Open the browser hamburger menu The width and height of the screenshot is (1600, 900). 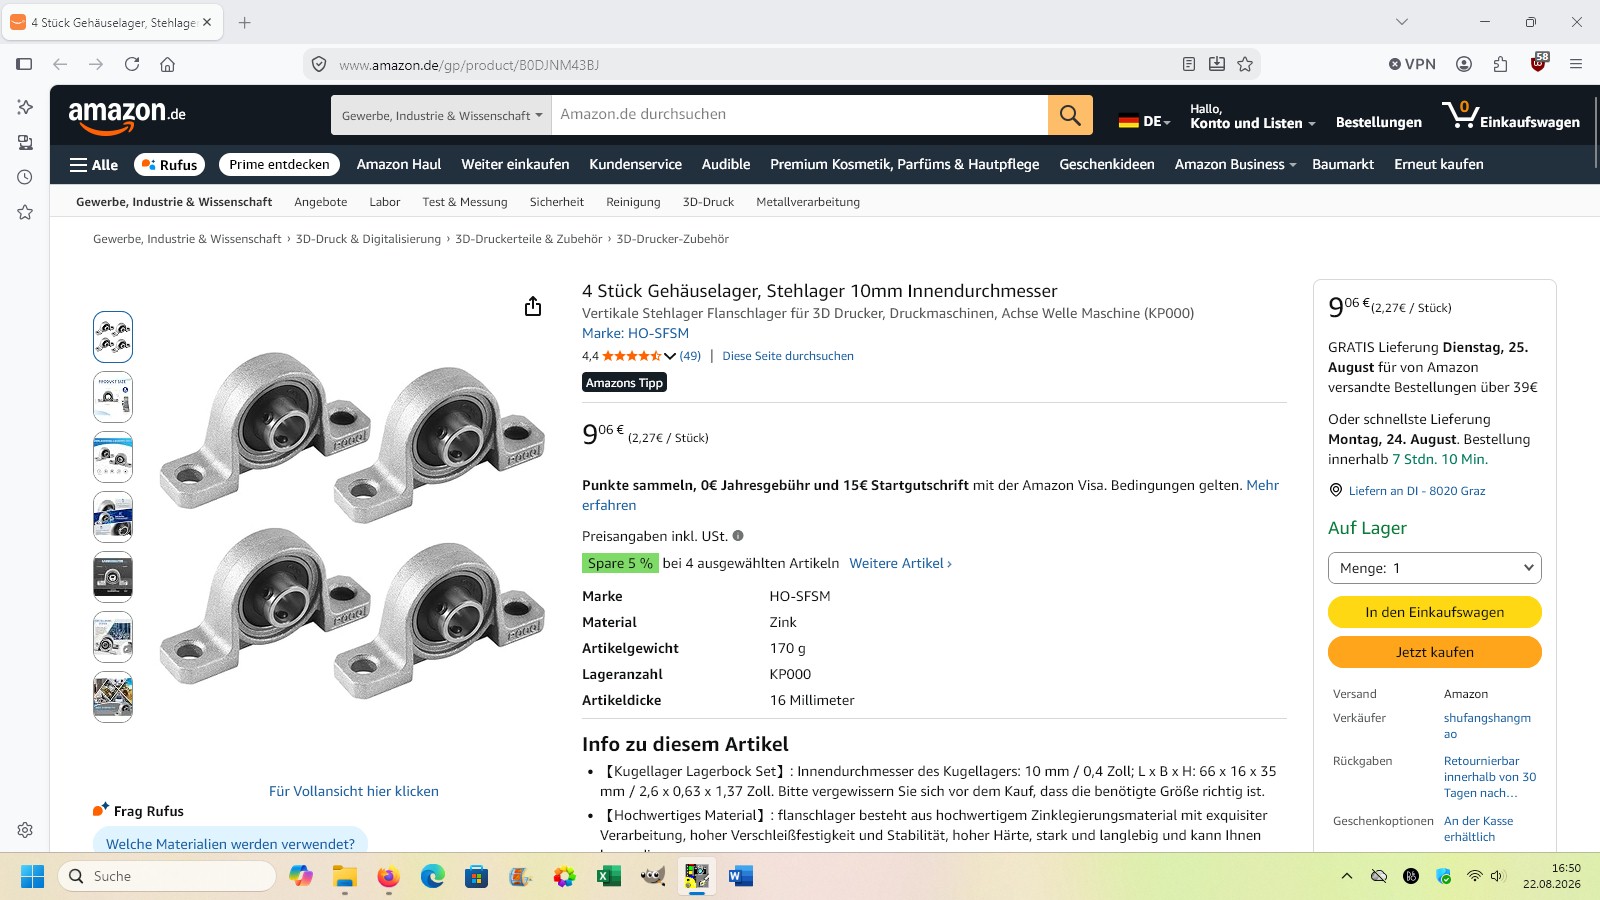point(1576,64)
